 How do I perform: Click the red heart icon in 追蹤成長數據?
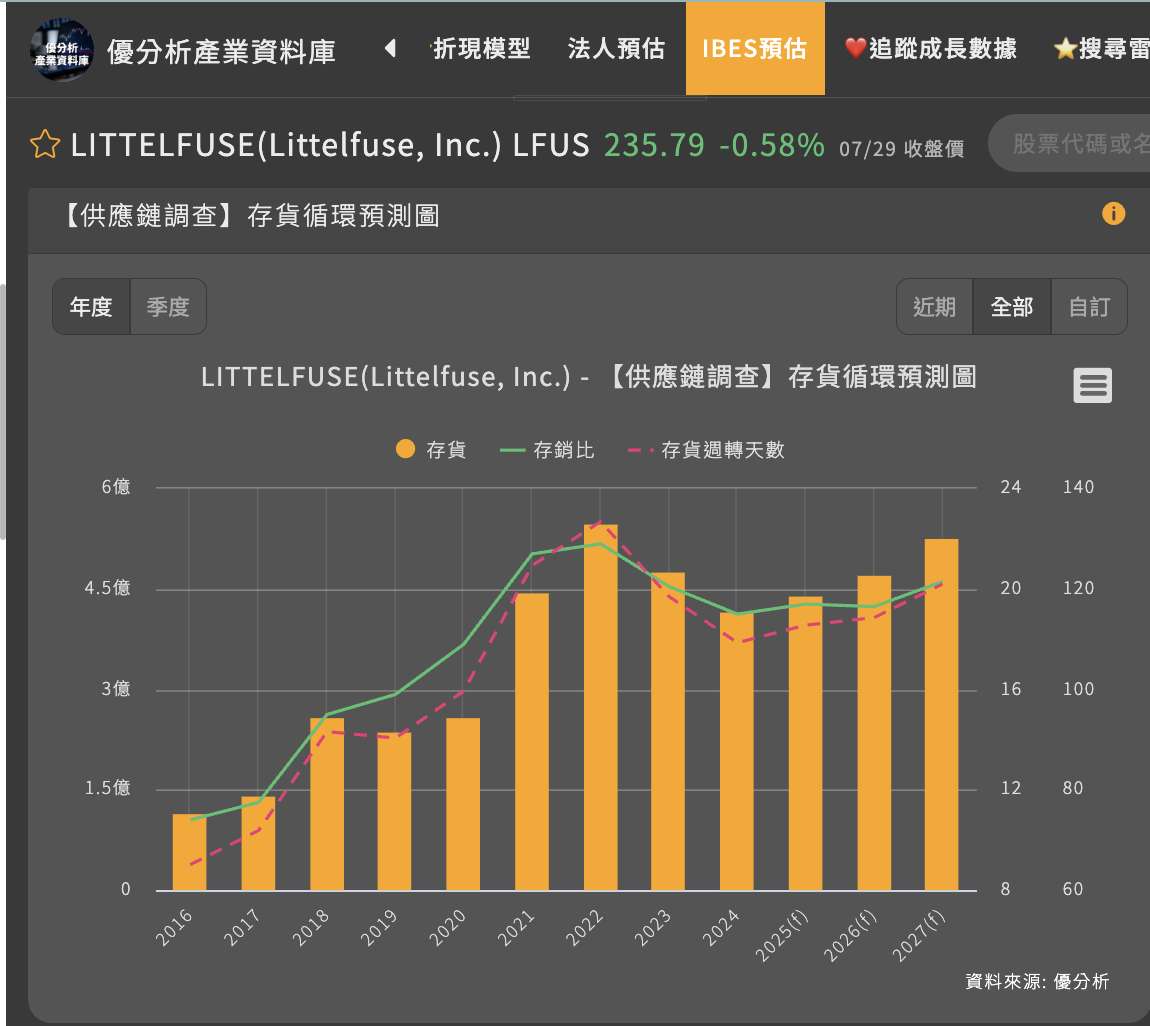[855, 48]
